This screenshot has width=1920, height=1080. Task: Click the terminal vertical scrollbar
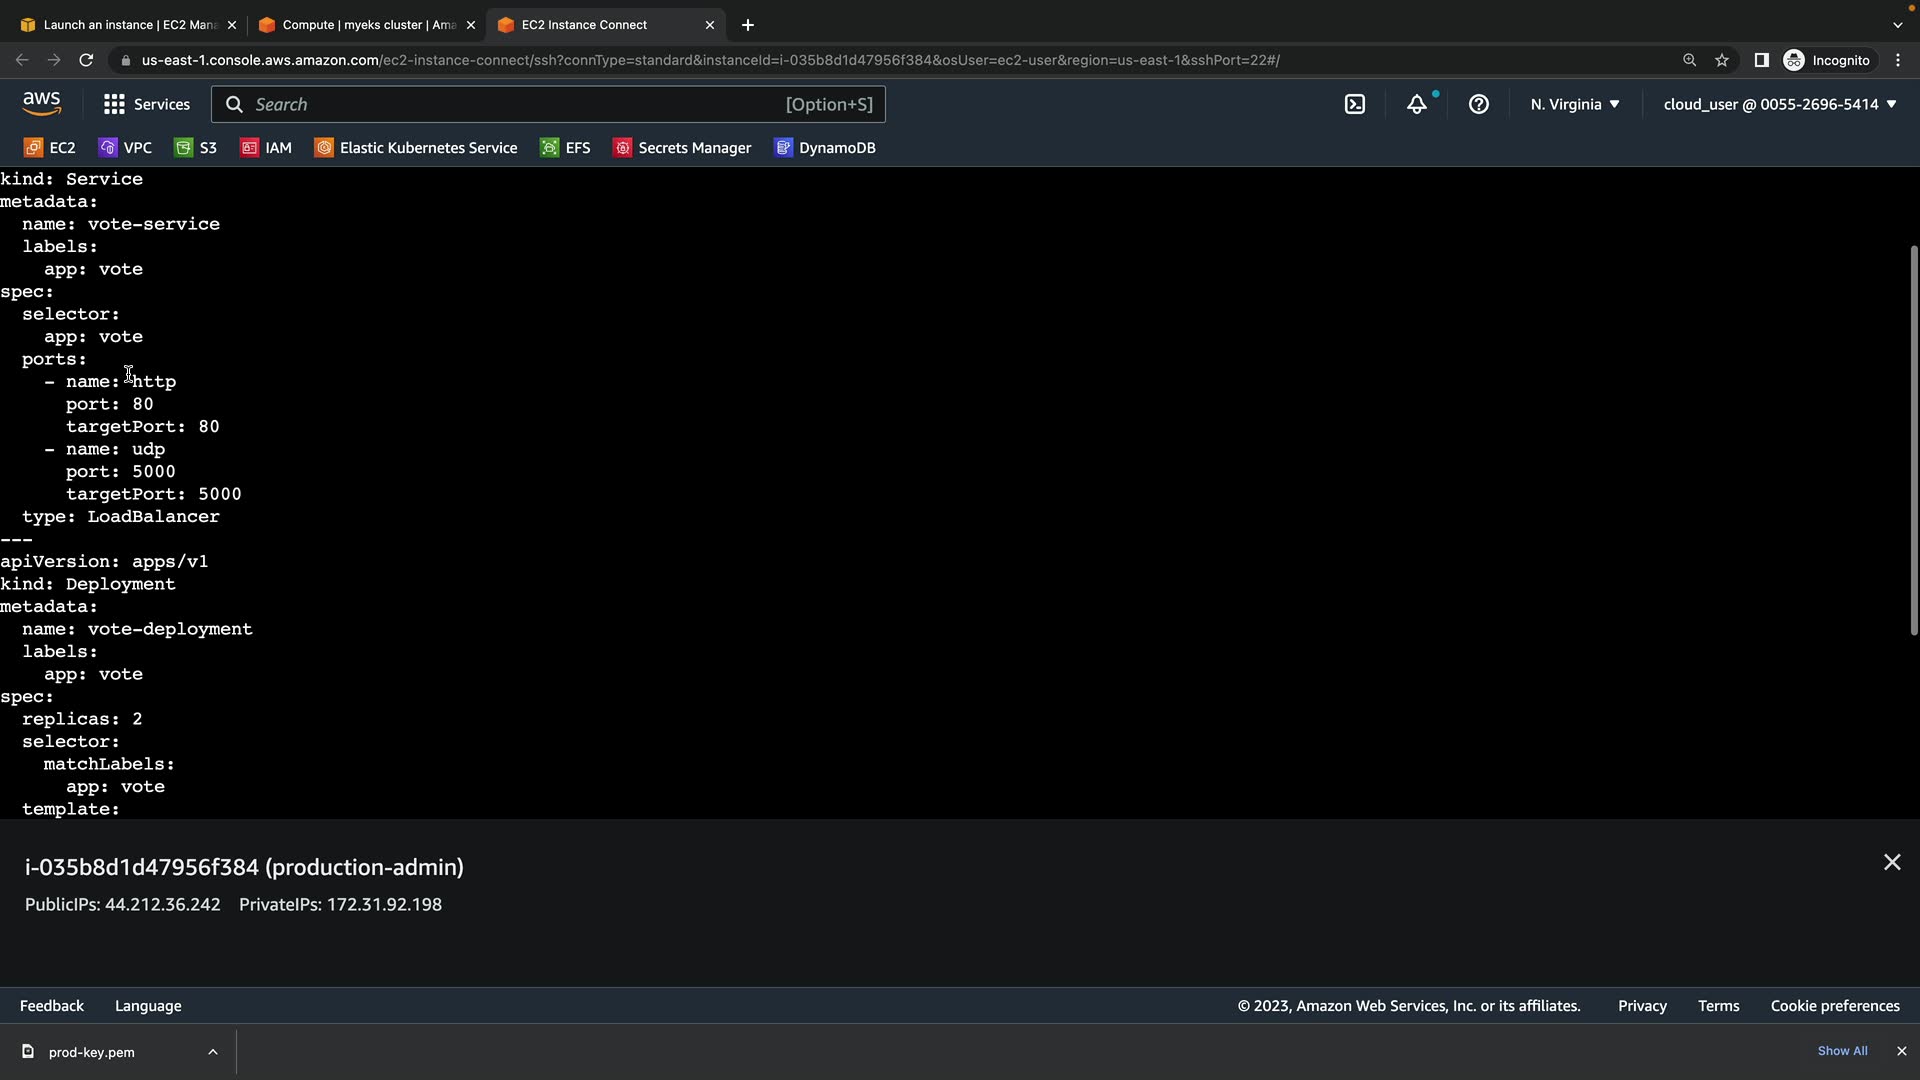click(x=1913, y=440)
